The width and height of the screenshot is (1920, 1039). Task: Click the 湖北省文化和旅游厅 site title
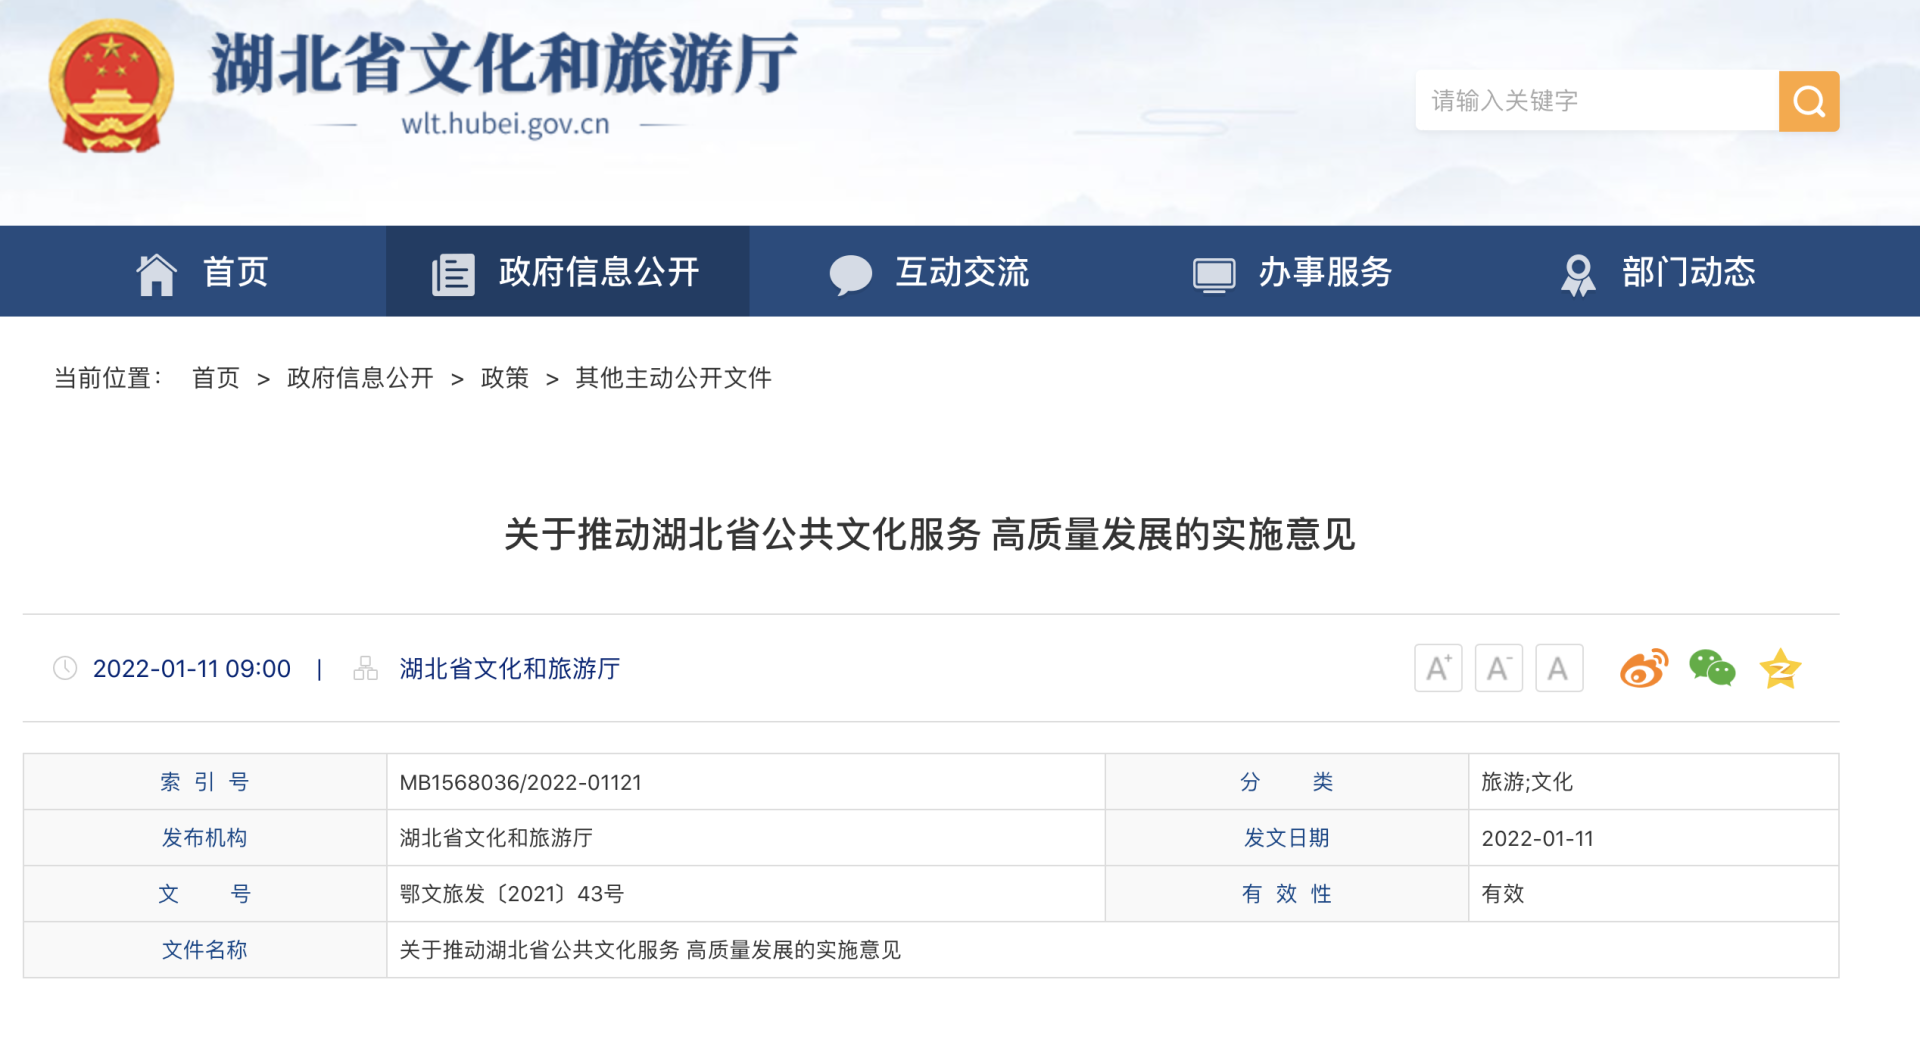tap(504, 63)
